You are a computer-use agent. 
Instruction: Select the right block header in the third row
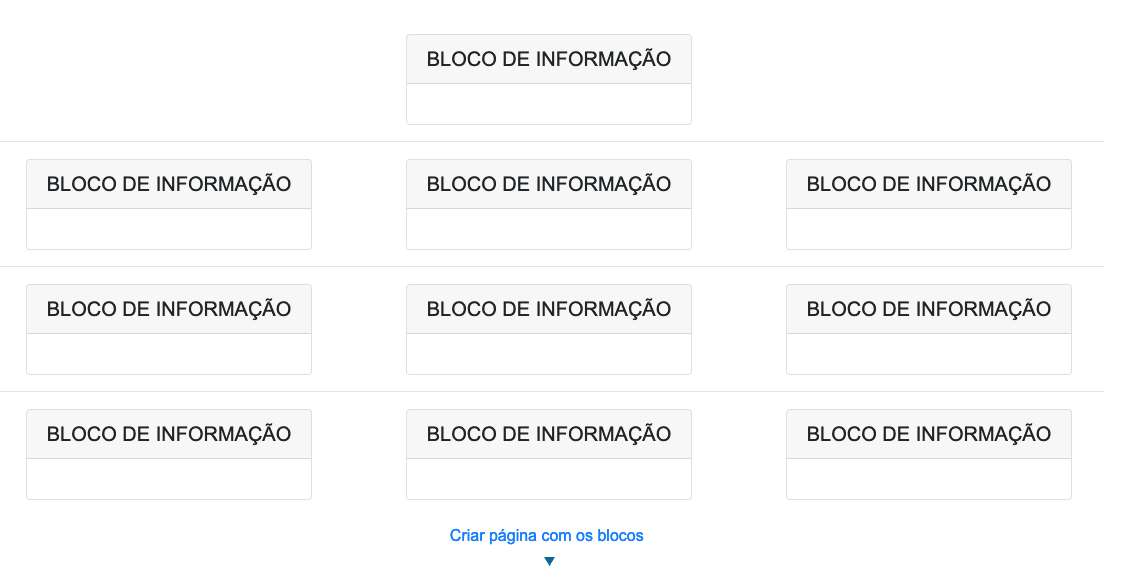pos(928,309)
